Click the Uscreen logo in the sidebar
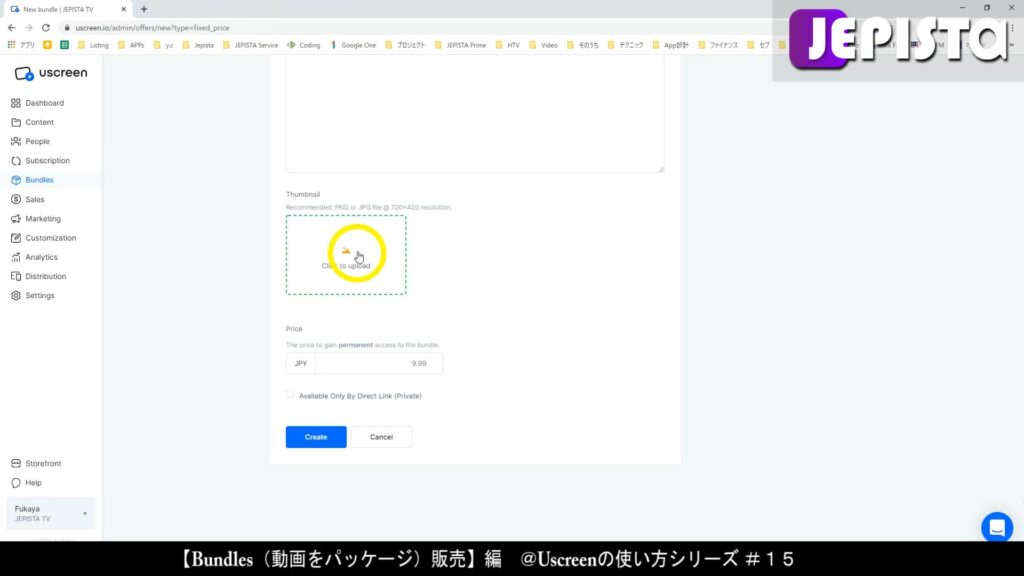The image size is (1024, 576). tap(50, 73)
